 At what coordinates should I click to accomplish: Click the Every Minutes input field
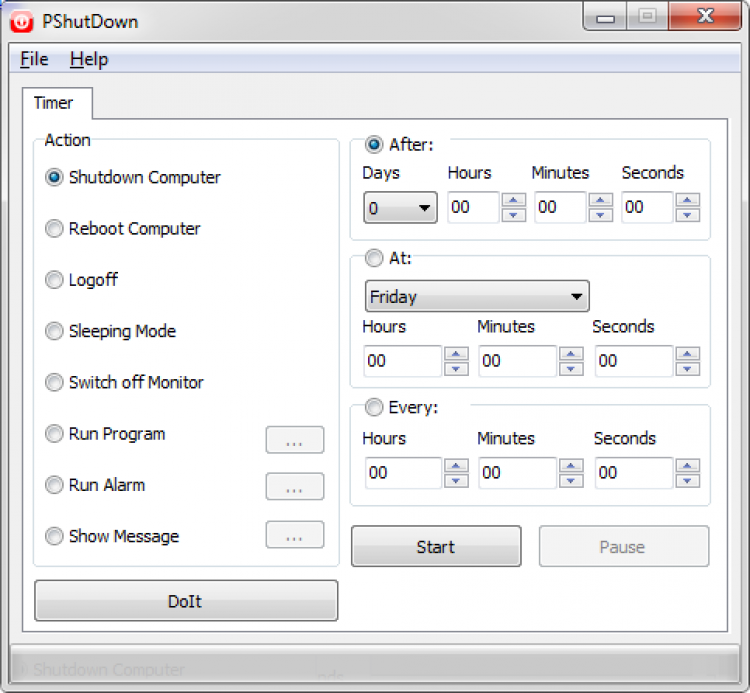tap(518, 473)
